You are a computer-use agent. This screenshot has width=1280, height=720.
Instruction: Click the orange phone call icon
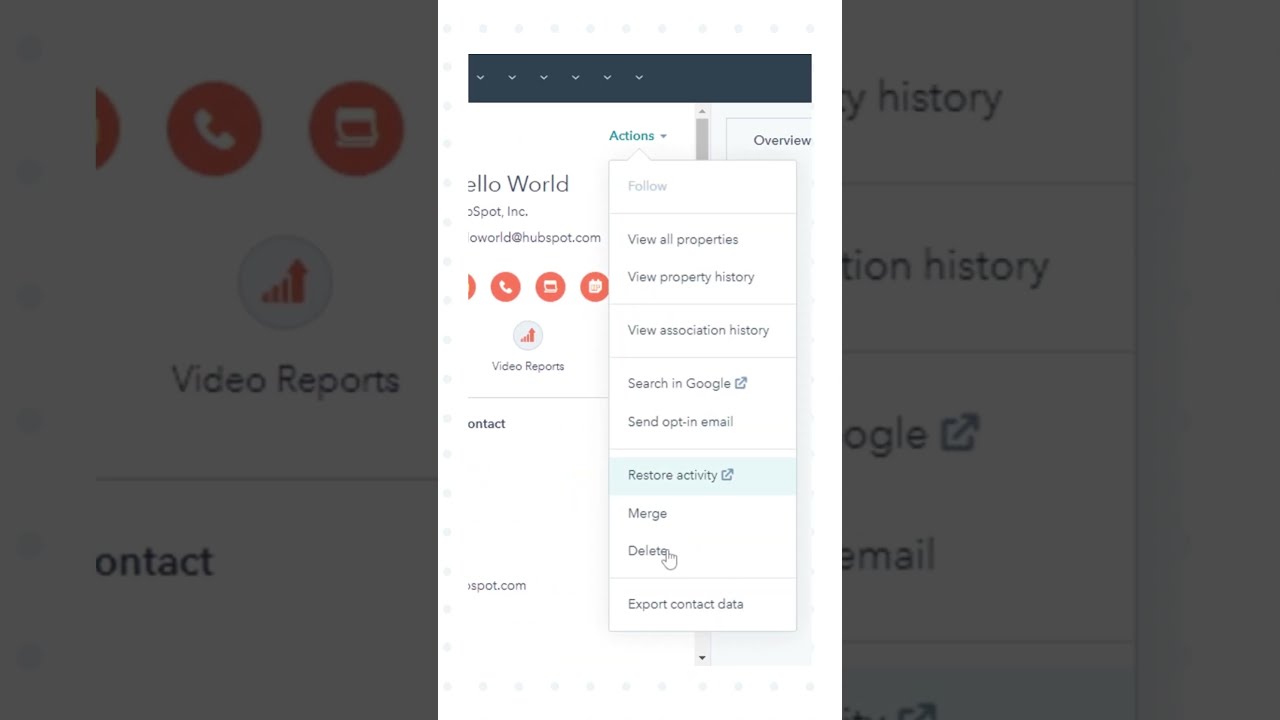505,287
